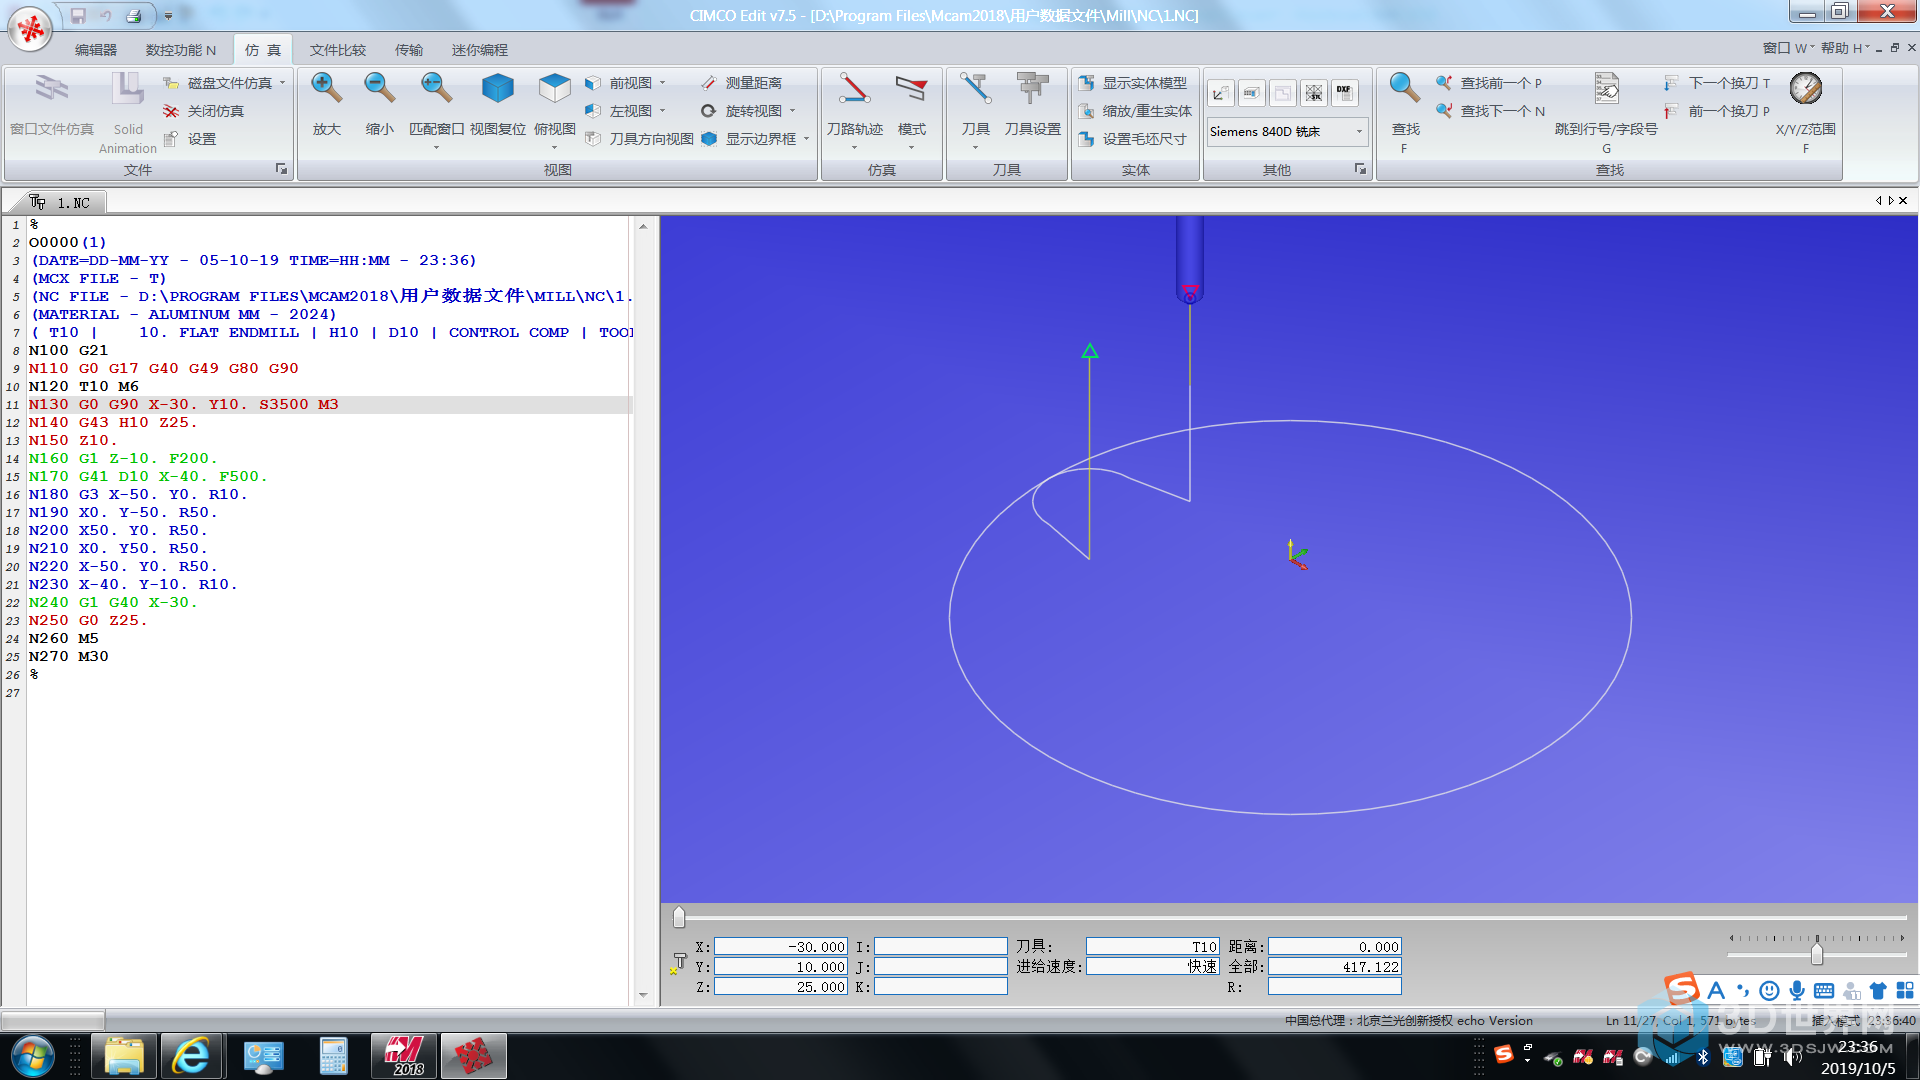Jump to previous tool change (前一个换刀)

click(x=1717, y=111)
